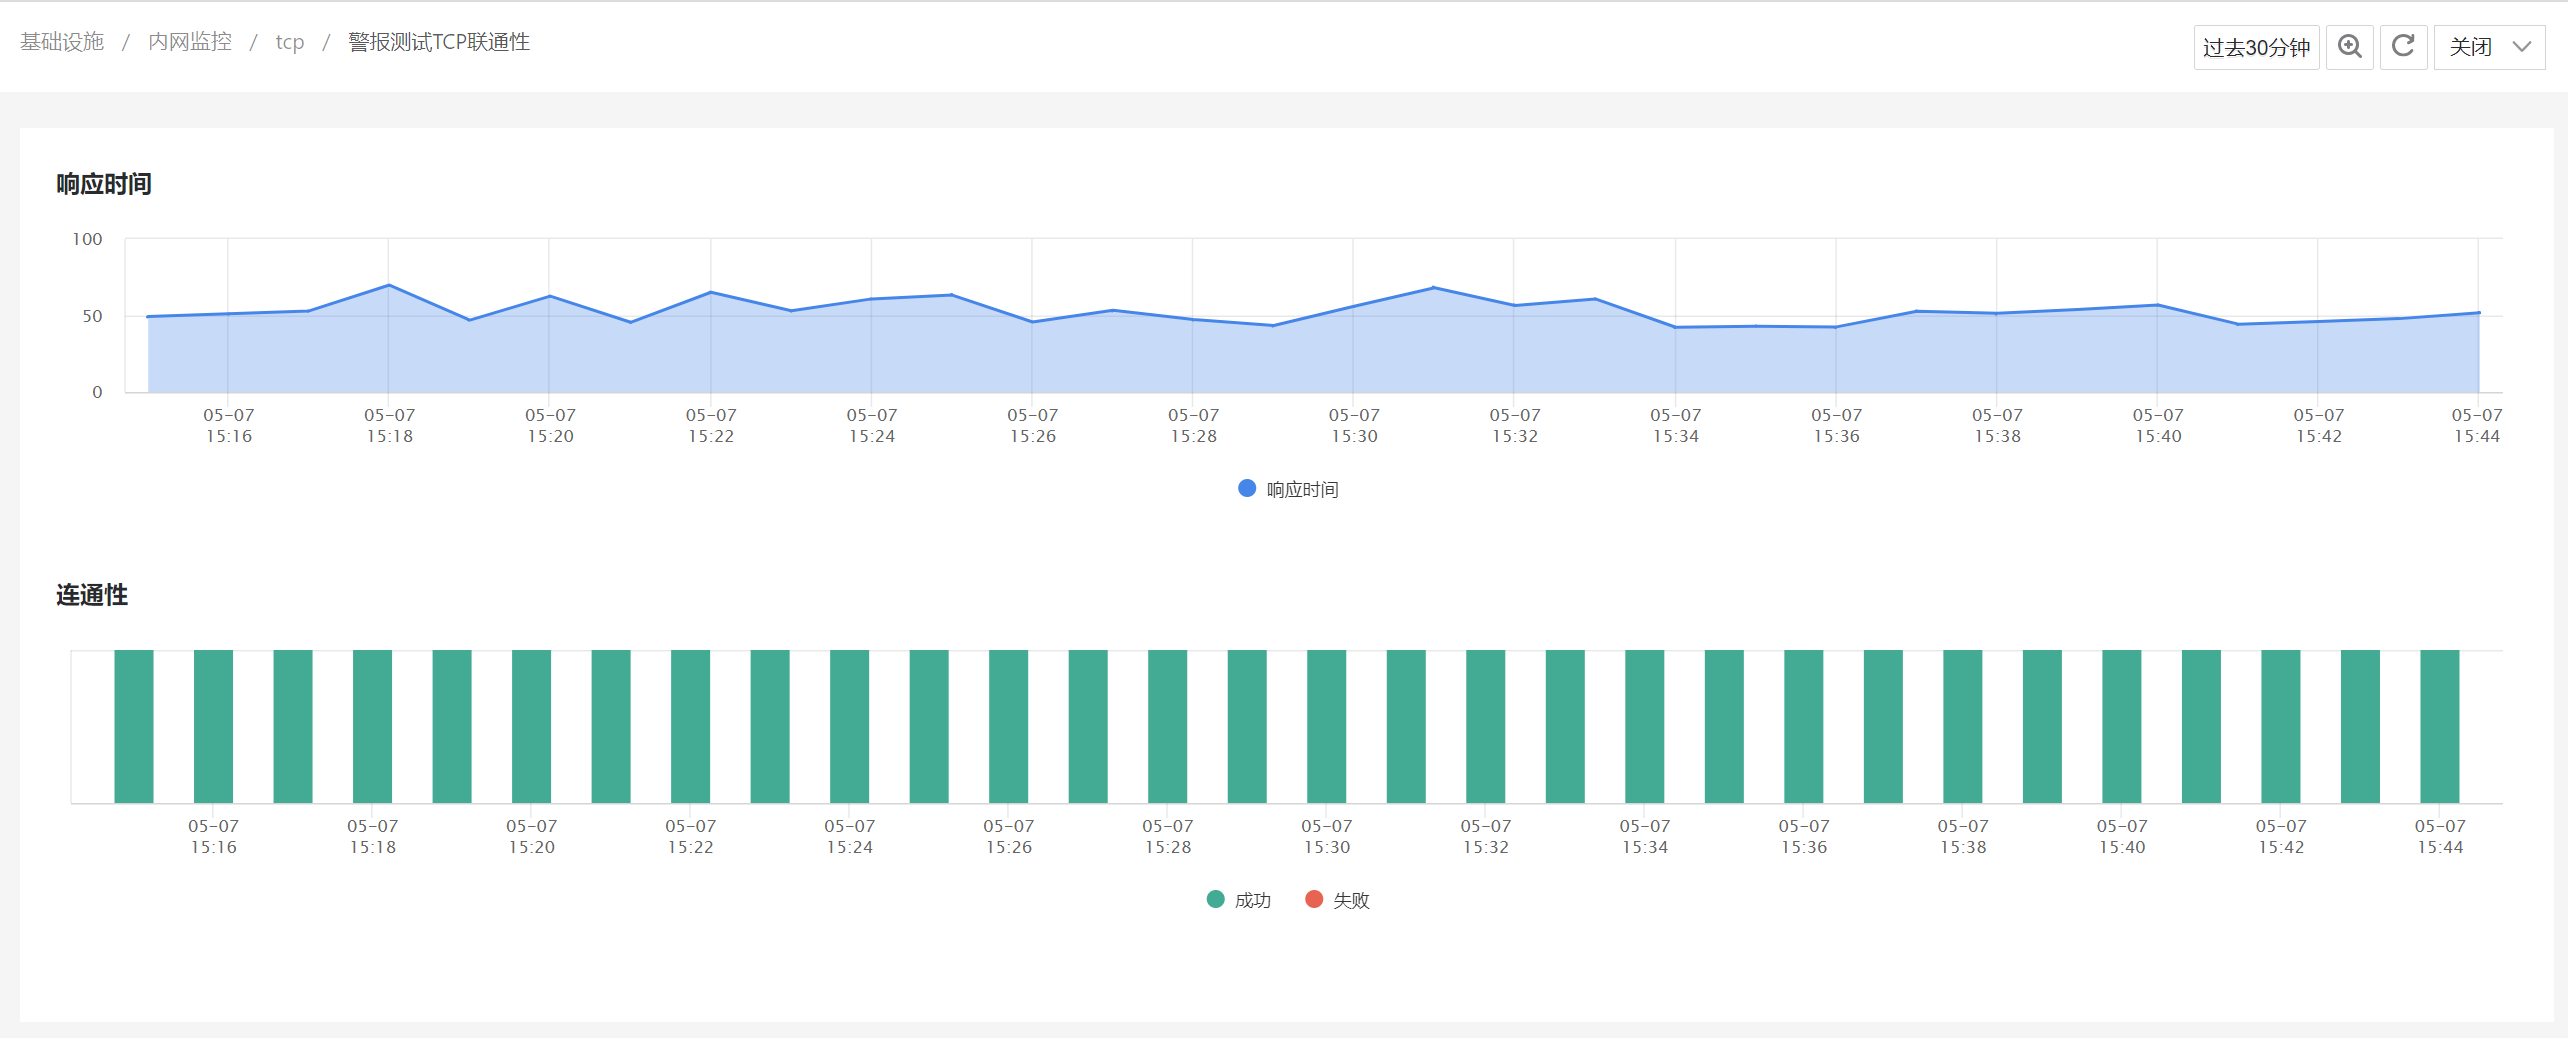Screen dimensions: 2568x1038
Task: Click 05-07 15:20 label on connectivity chart
Action: pos(531,836)
